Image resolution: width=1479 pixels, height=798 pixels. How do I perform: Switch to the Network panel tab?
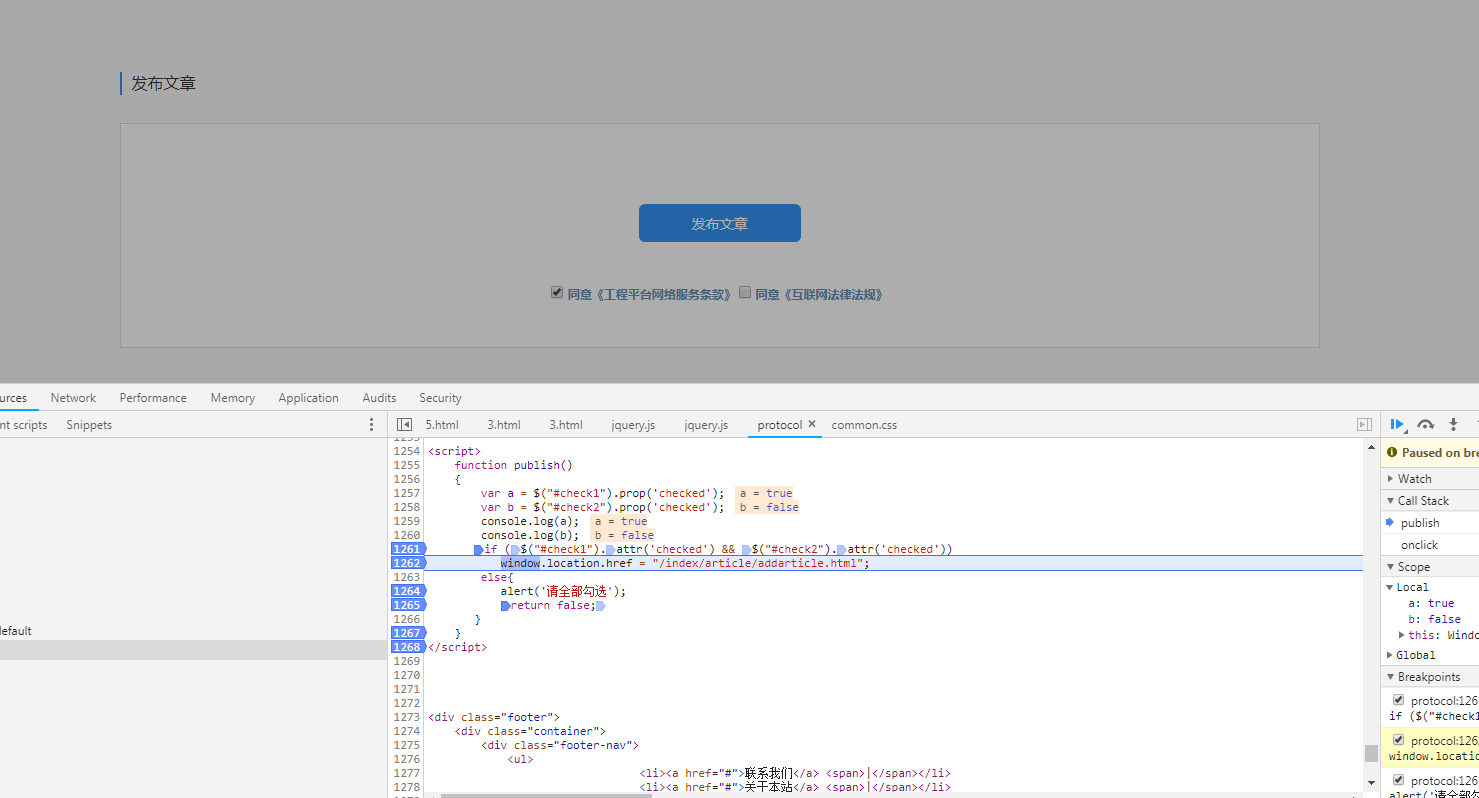coord(73,397)
